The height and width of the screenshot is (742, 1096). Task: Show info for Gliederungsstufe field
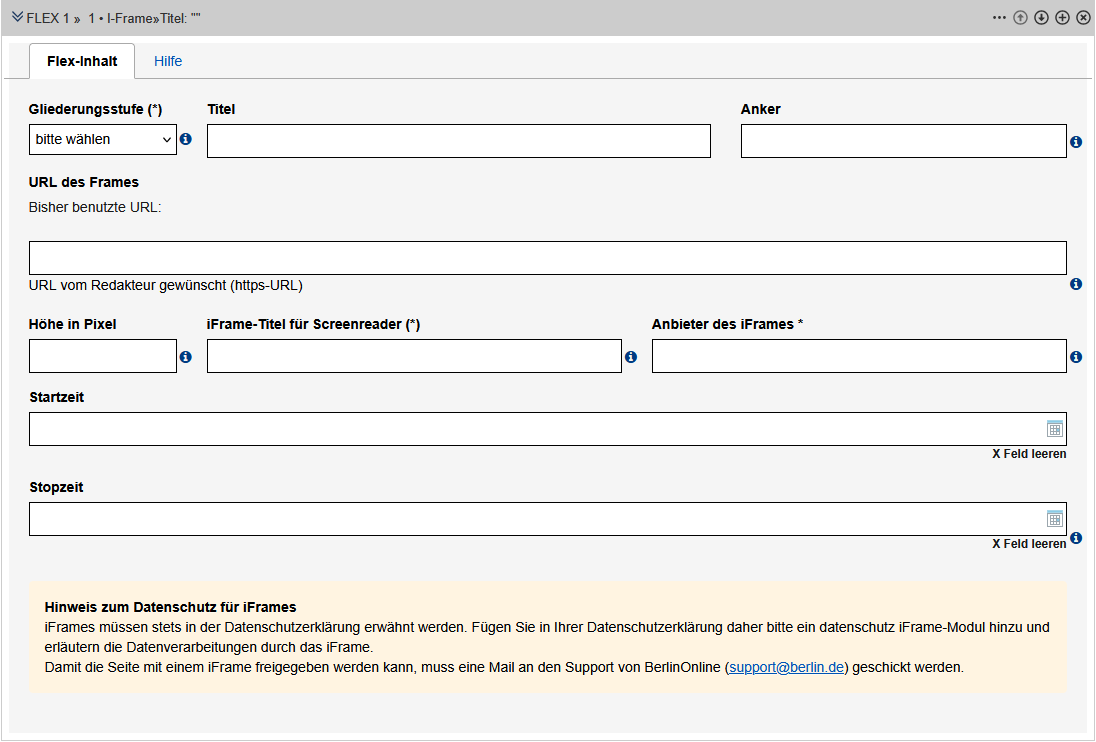[x=185, y=139]
